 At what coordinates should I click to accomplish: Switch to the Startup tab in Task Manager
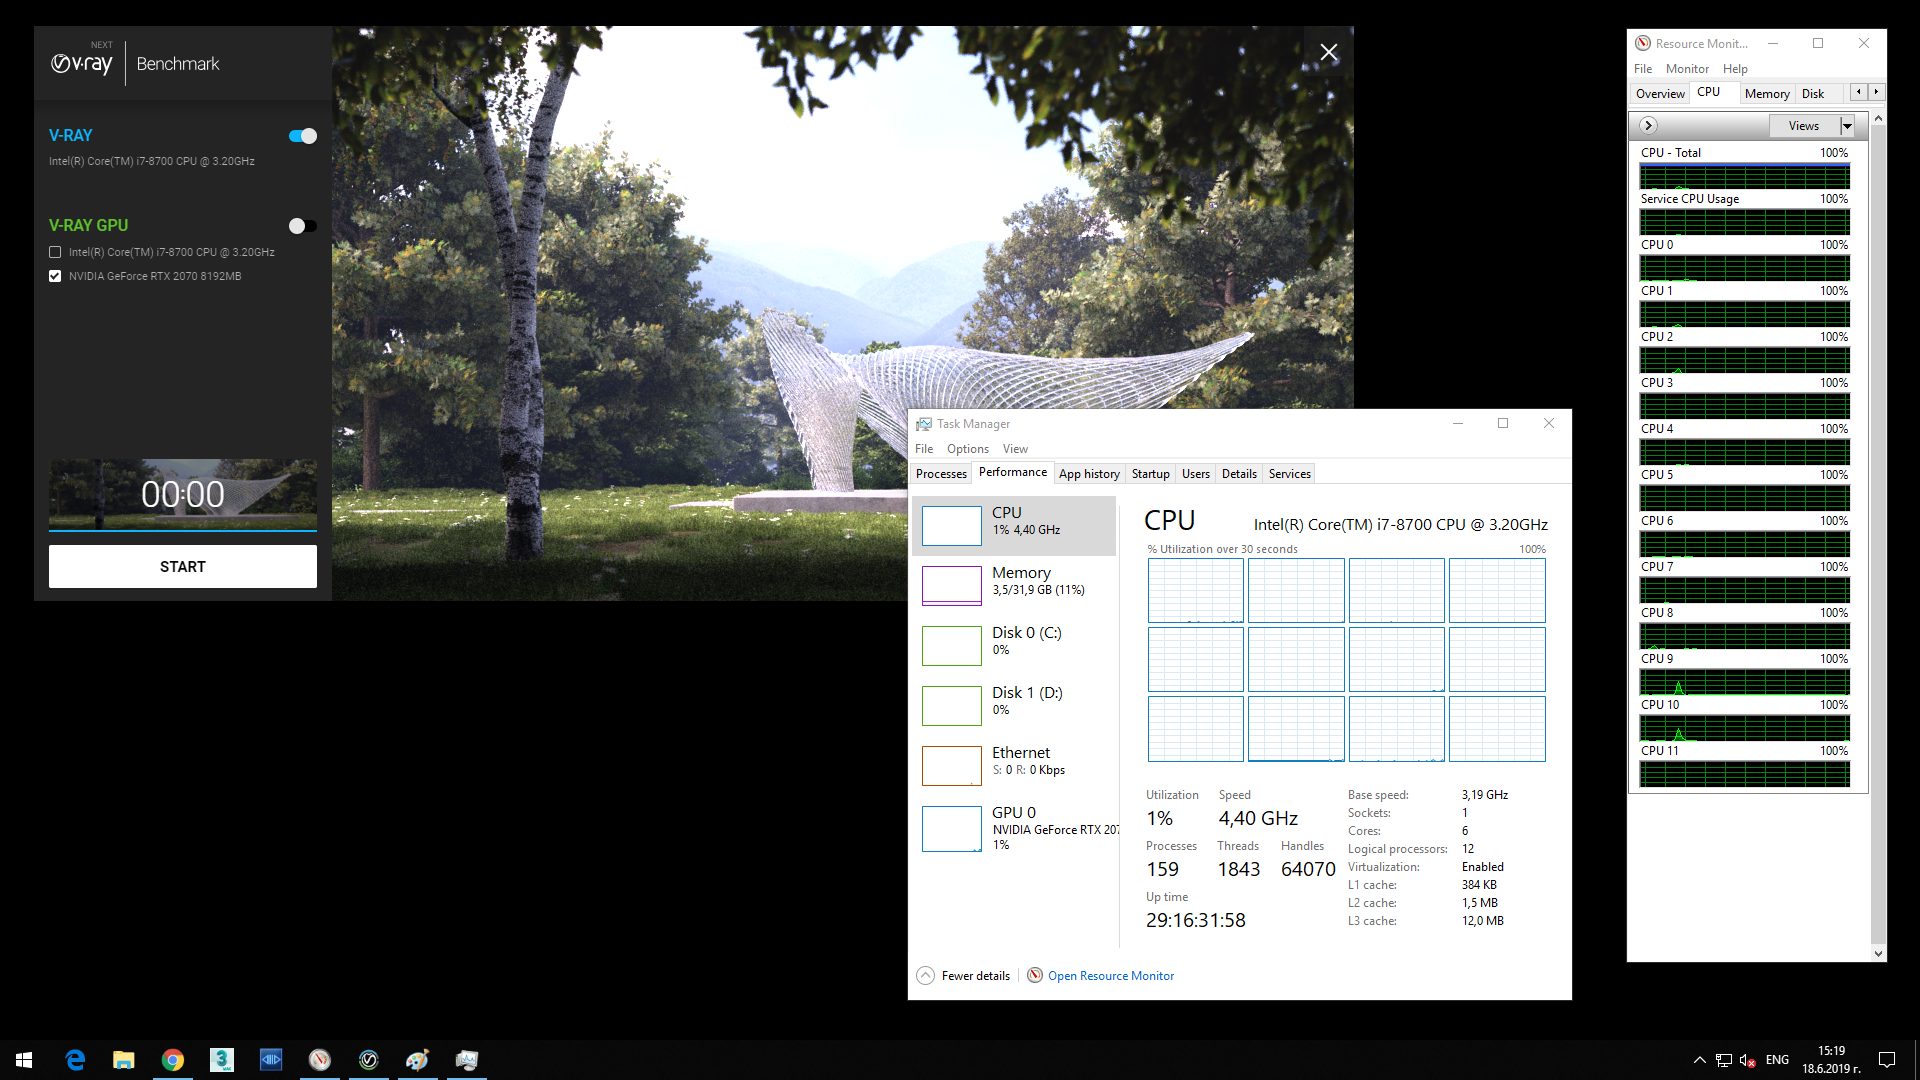point(1150,474)
